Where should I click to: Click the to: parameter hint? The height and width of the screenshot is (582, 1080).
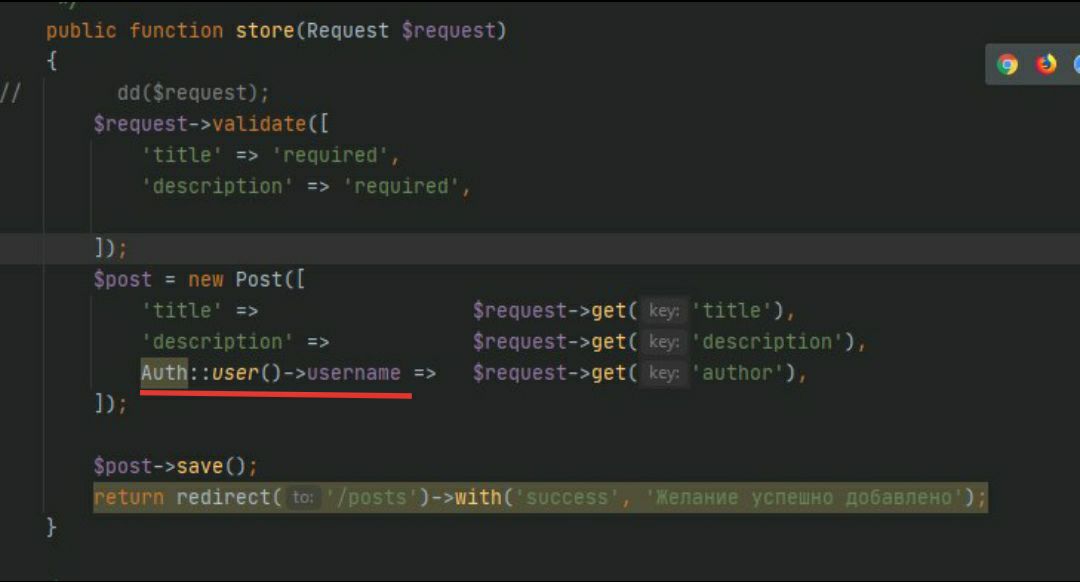pyautogui.click(x=302, y=497)
